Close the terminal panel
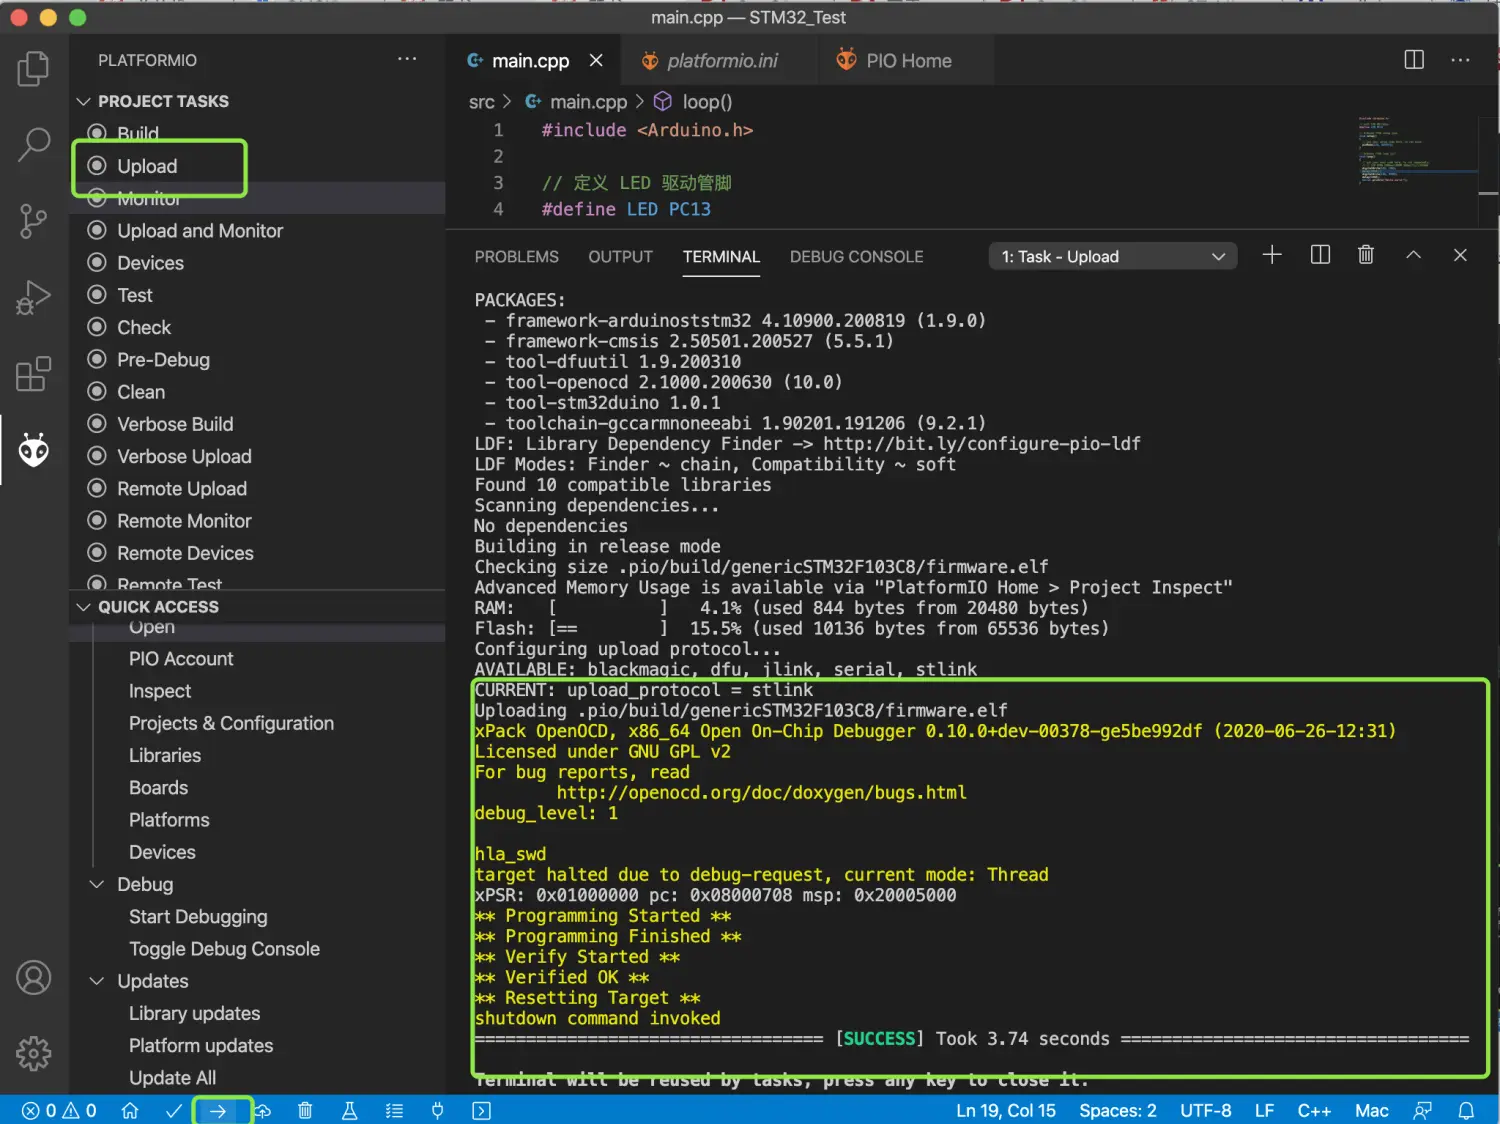The height and width of the screenshot is (1124, 1500). tap(1460, 255)
